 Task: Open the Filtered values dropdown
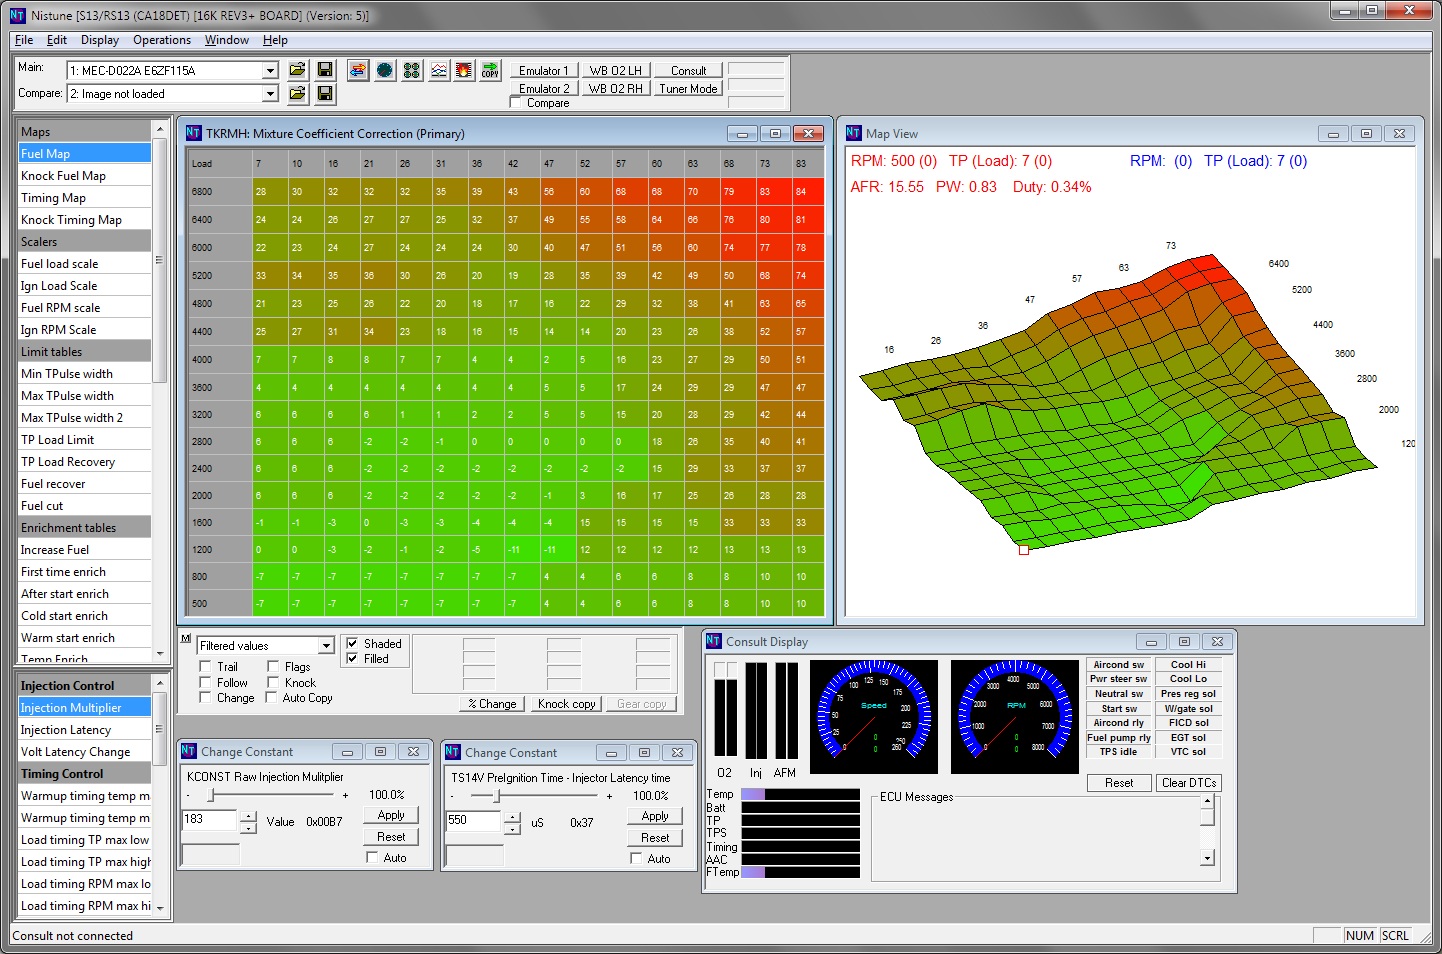point(325,646)
